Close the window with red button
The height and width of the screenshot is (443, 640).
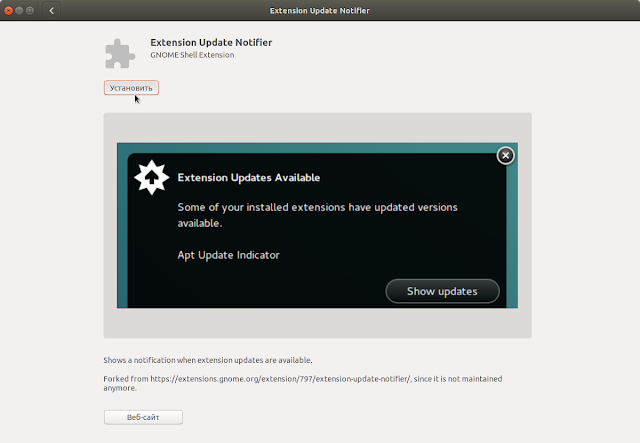tap(8, 11)
